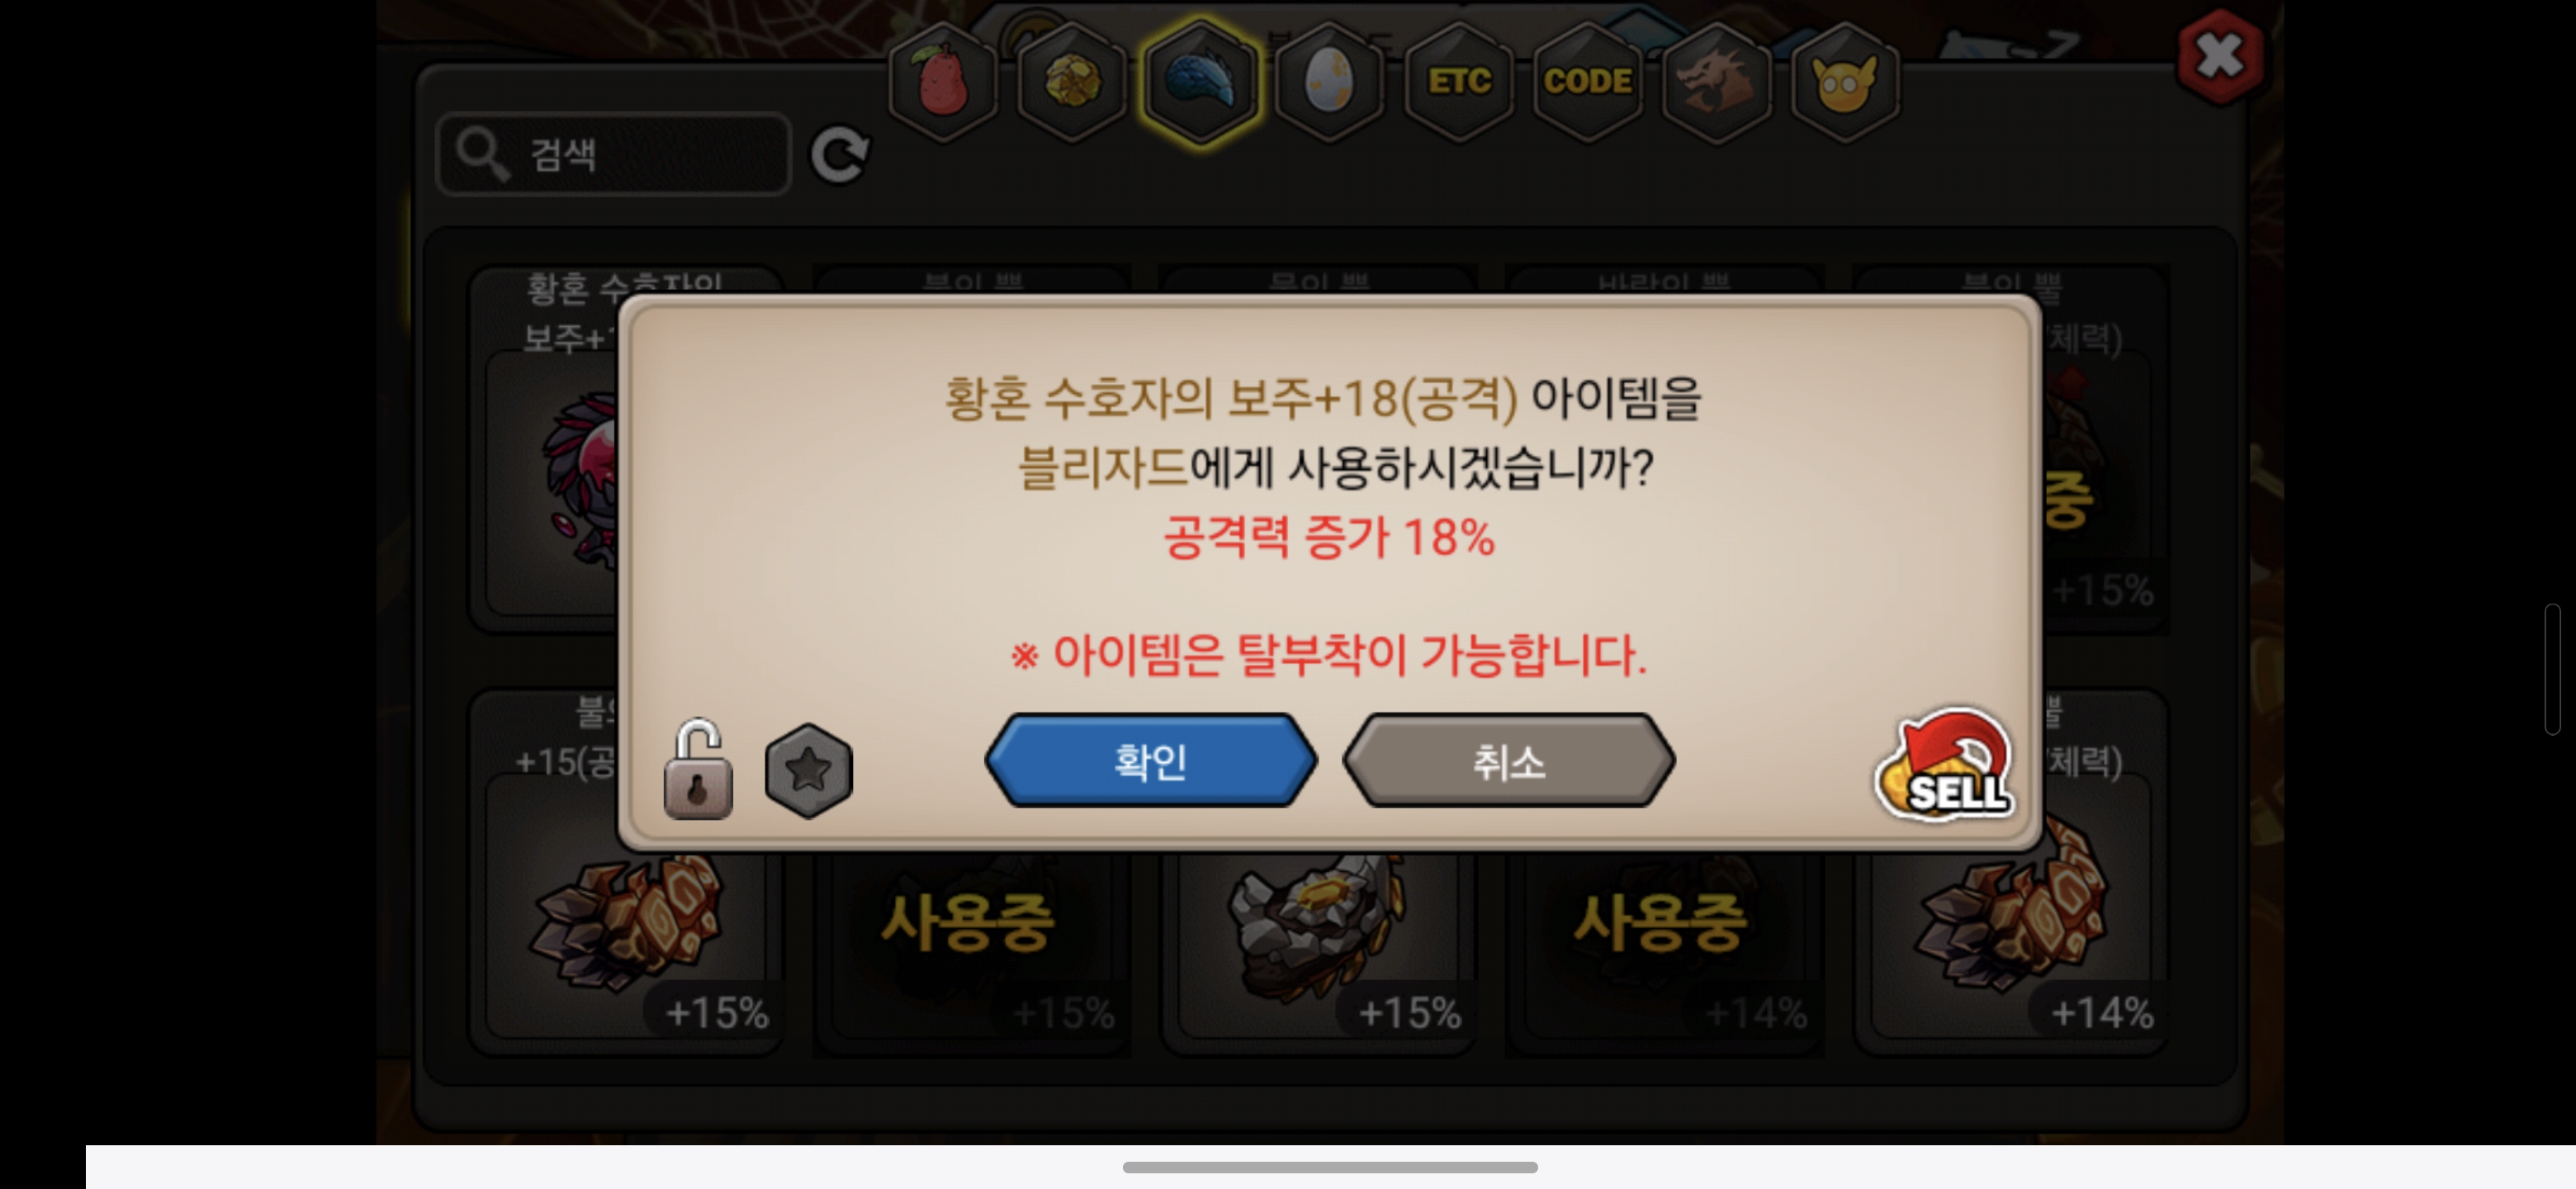
Task: Switch to the ETC tab
Action: tap(1458, 82)
